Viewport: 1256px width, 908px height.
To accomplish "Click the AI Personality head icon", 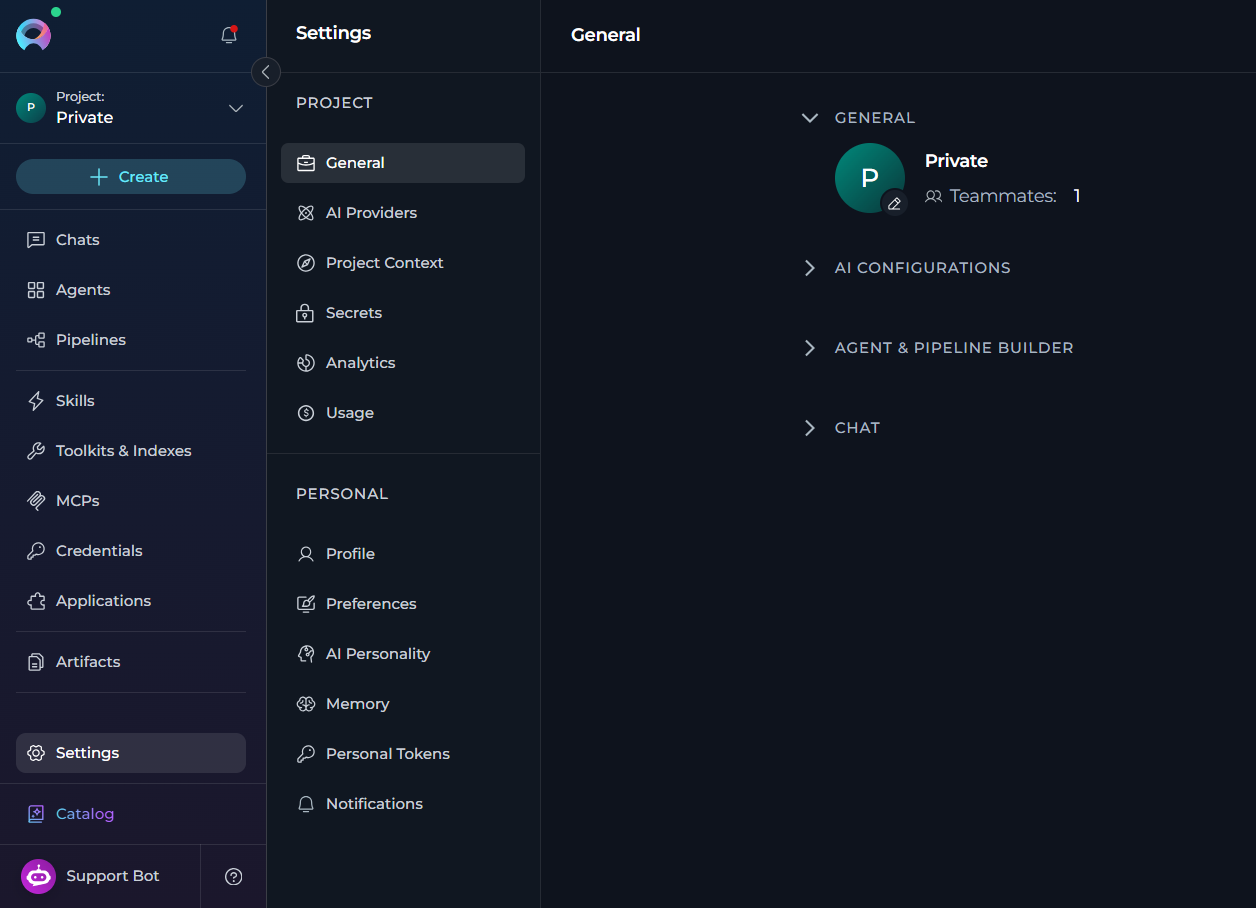I will pos(306,654).
